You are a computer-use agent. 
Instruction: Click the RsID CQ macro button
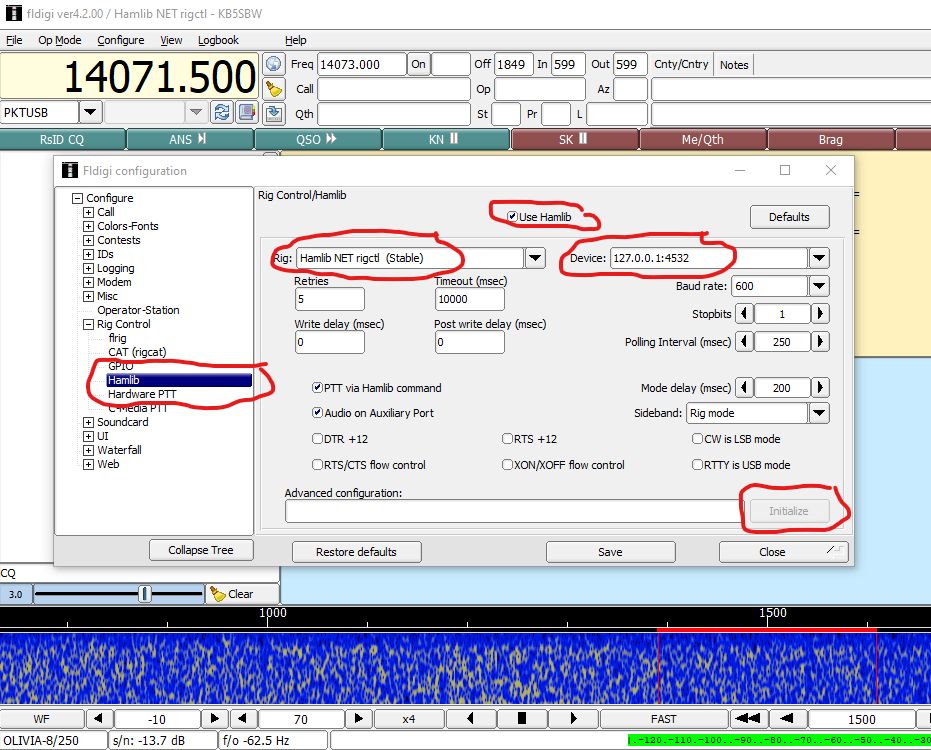pos(62,140)
